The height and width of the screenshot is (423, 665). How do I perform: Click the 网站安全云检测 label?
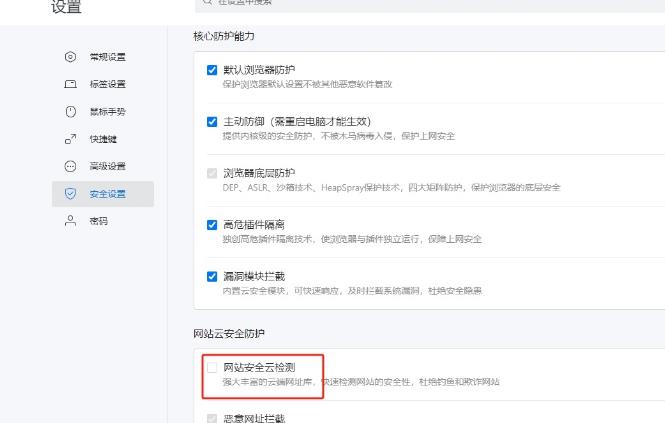tap(259, 367)
